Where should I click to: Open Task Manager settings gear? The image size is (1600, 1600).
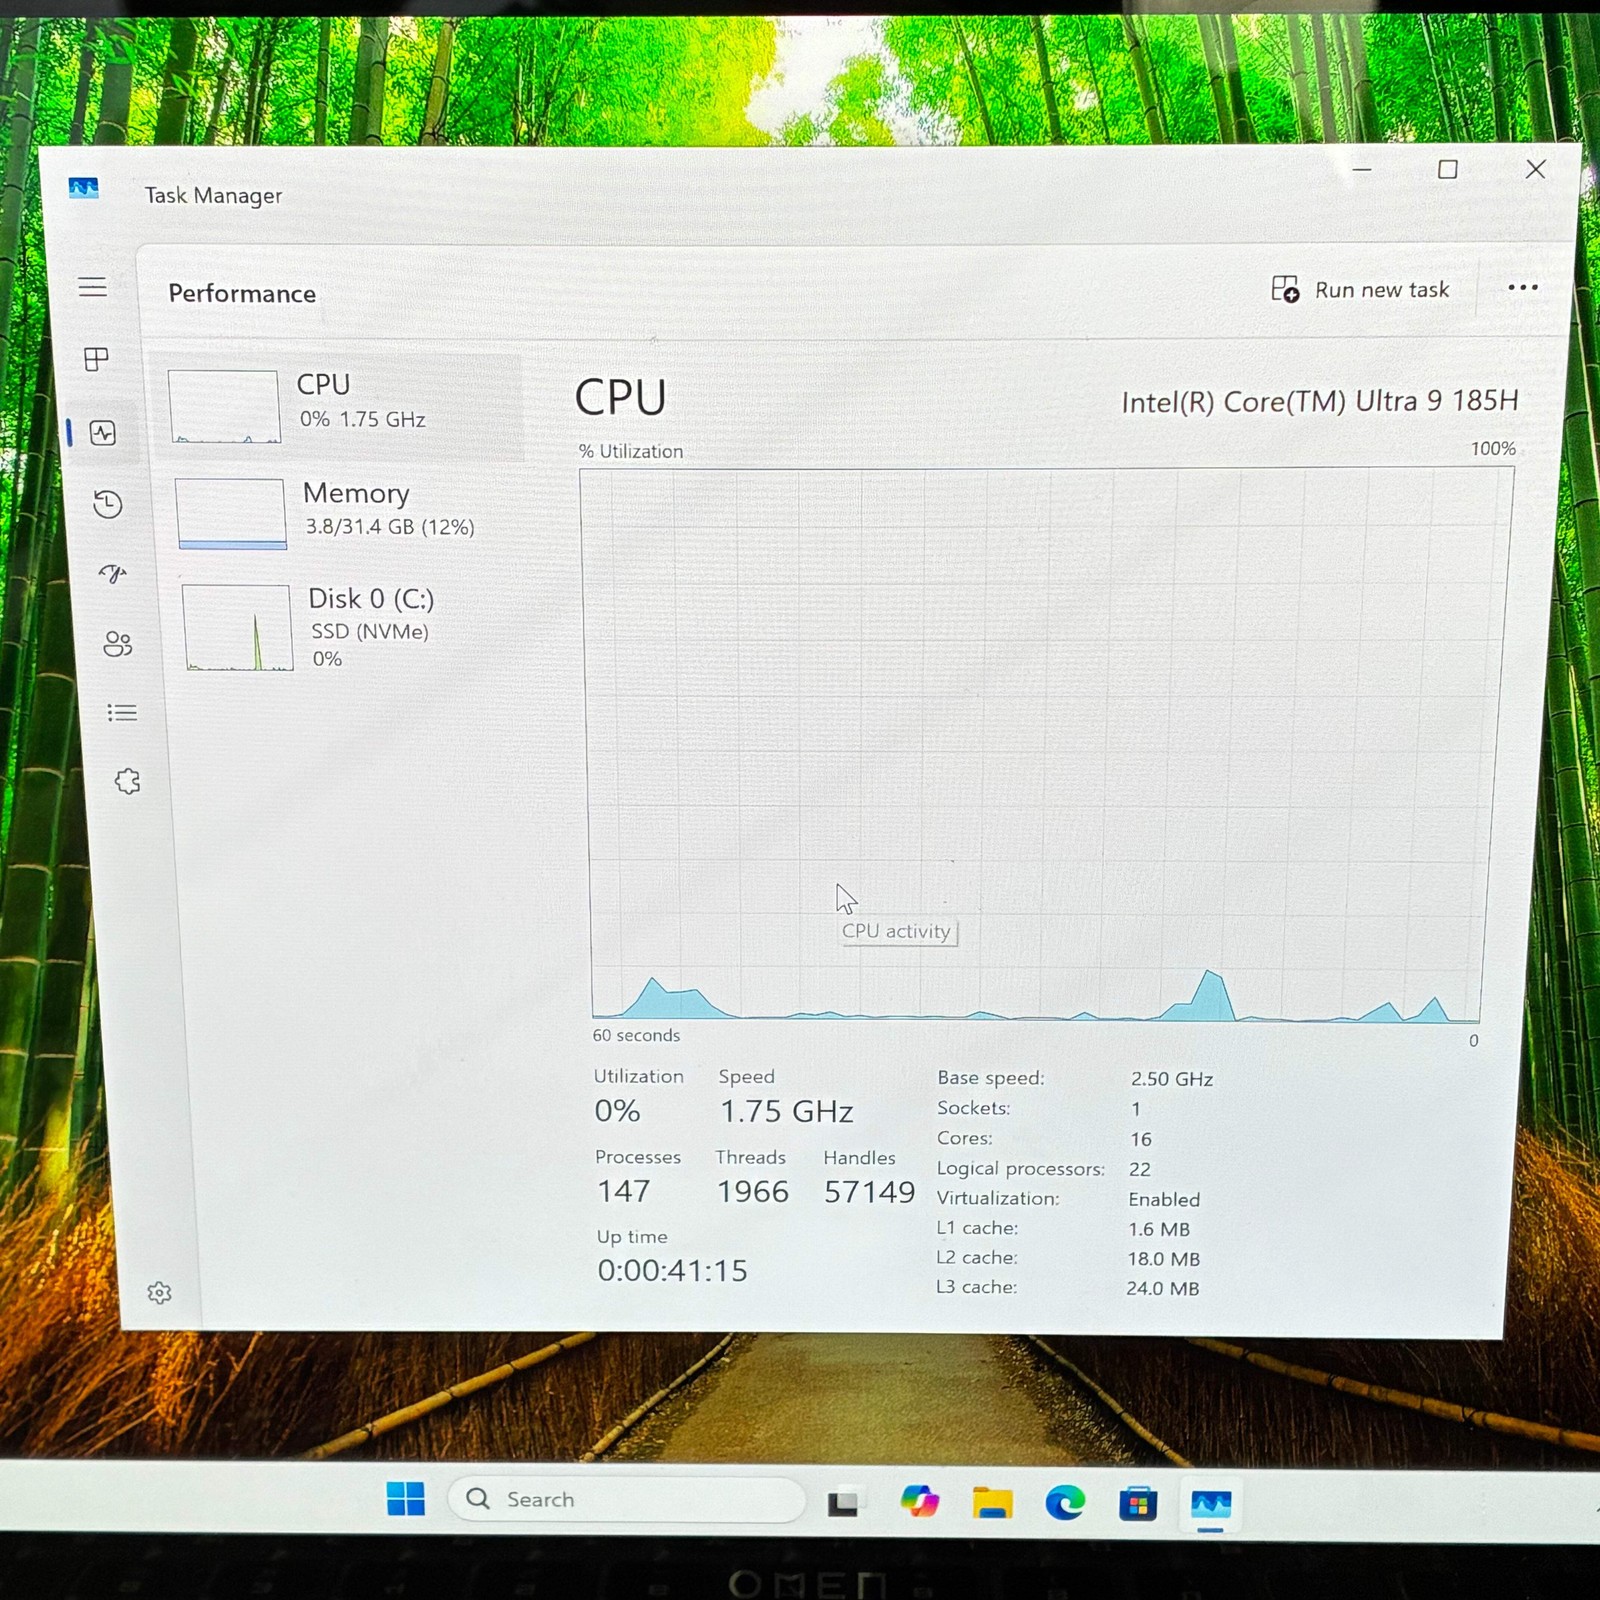pyautogui.click(x=159, y=1293)
